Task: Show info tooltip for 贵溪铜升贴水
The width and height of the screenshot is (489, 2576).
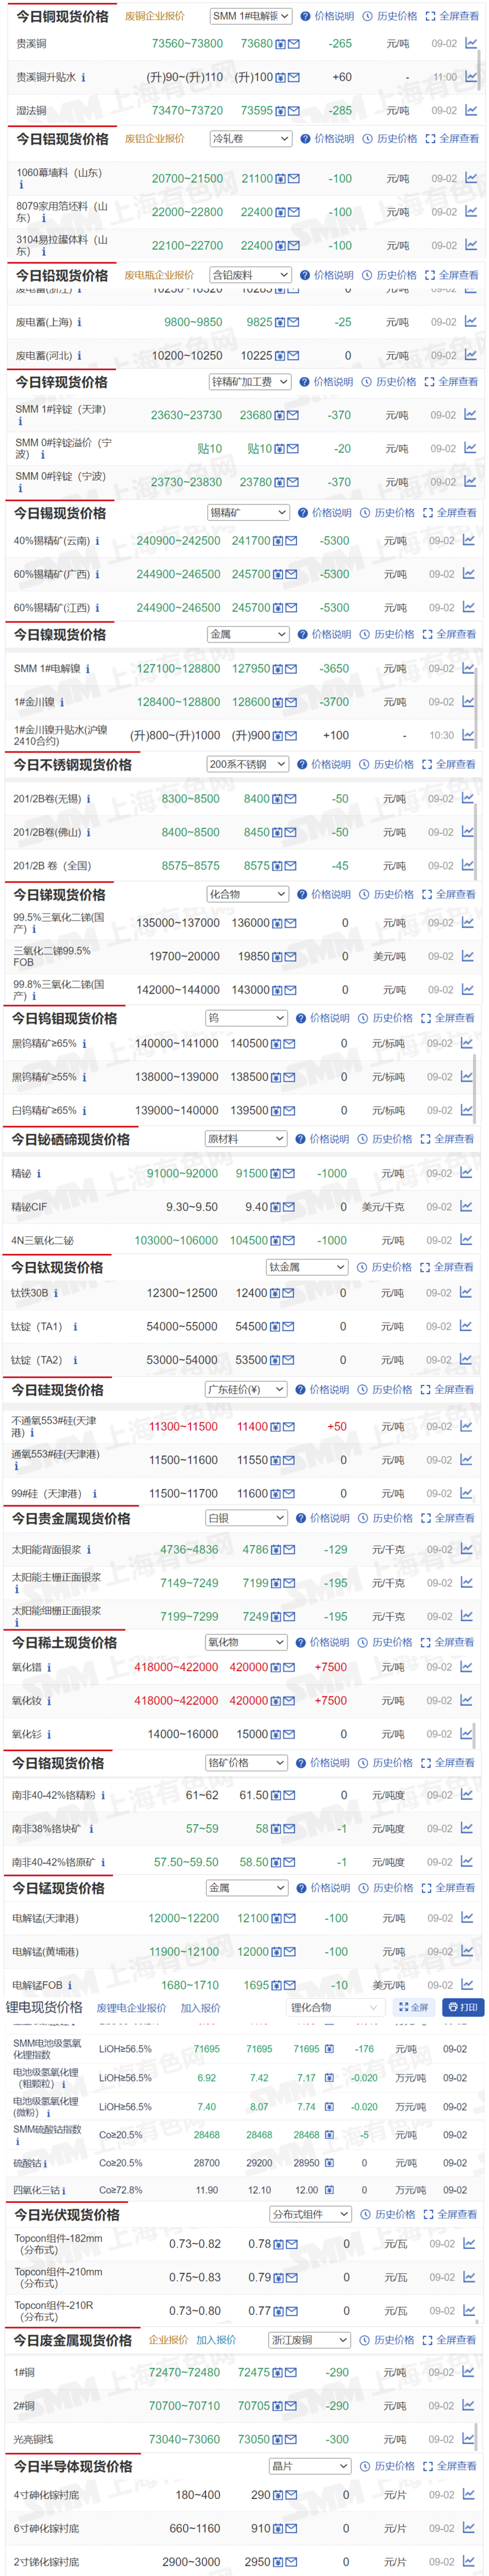Action: pos(83,77)
